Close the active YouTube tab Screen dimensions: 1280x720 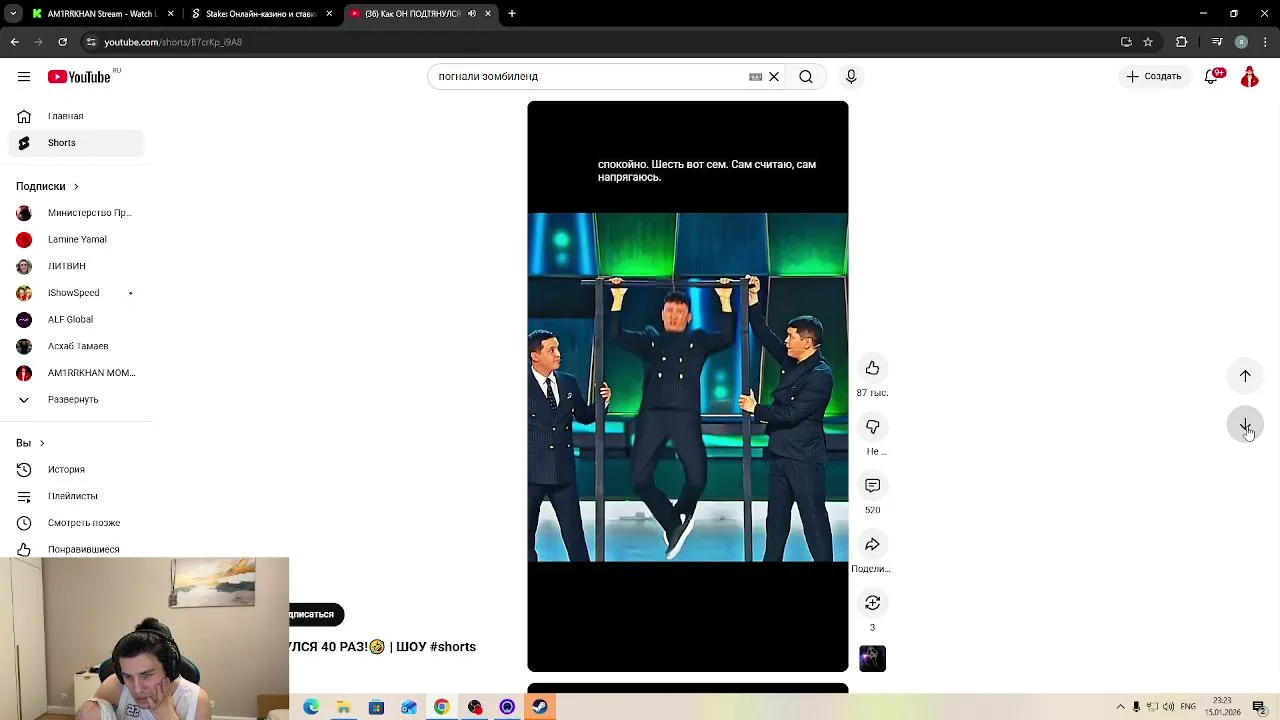pyautogui.click(x=488, y=14)
